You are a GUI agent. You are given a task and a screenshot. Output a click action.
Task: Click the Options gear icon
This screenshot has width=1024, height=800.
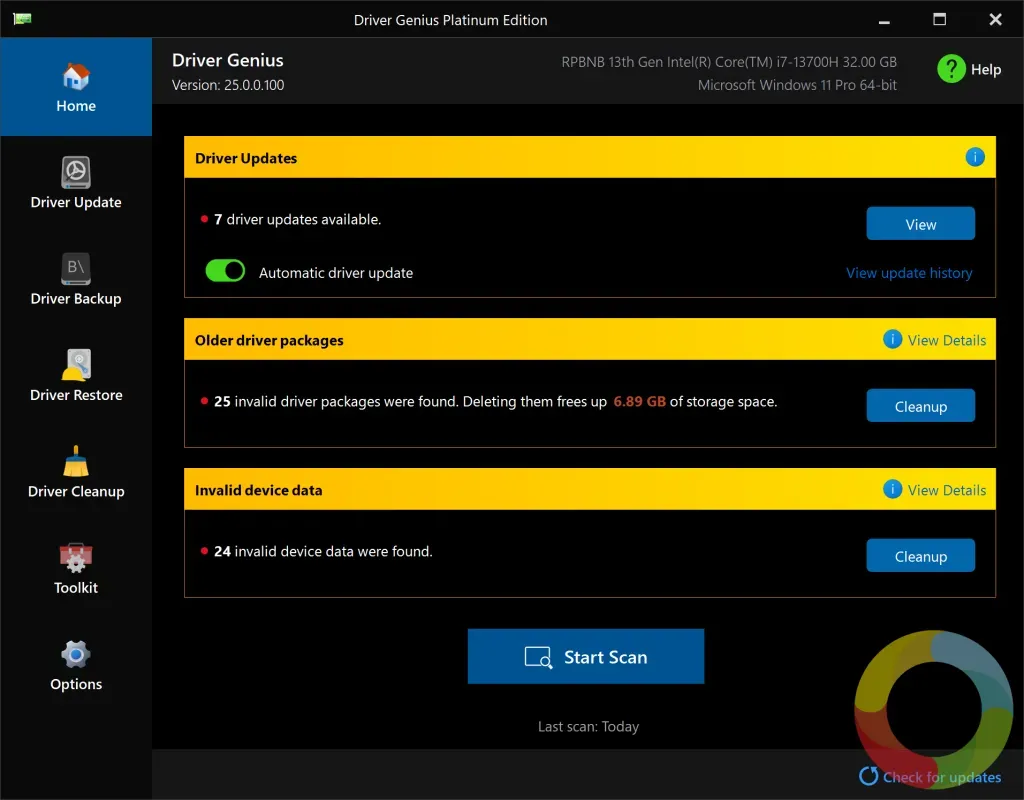[76, 654]
